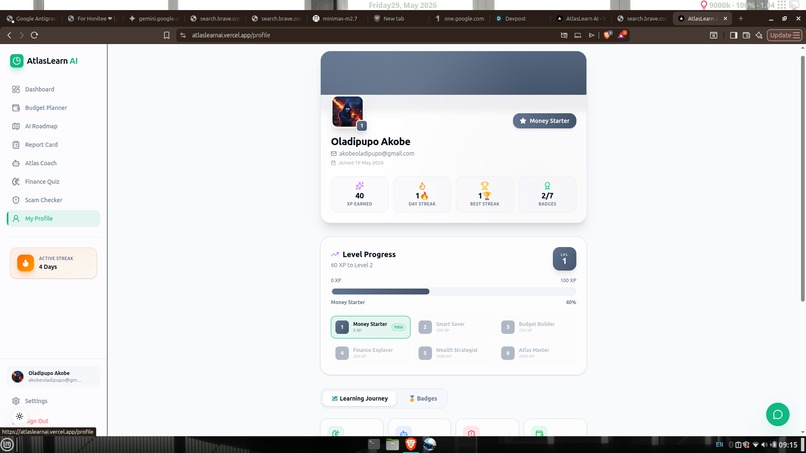The image size is (806, 453).
Task: Open the green chat bubble button
Action: [x=777, y=414]
